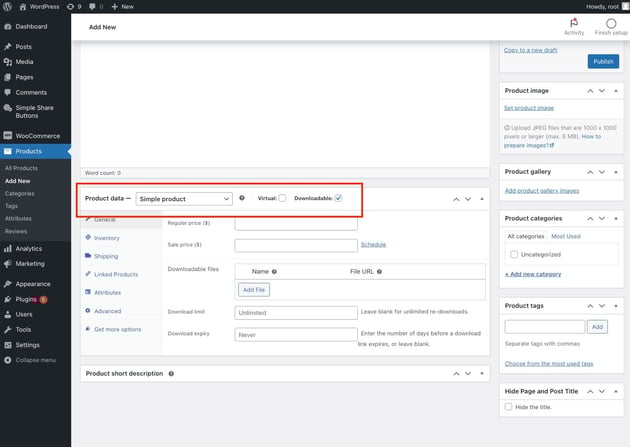Click Schedule sale price link
630x447 pixels.
[373, 244]
